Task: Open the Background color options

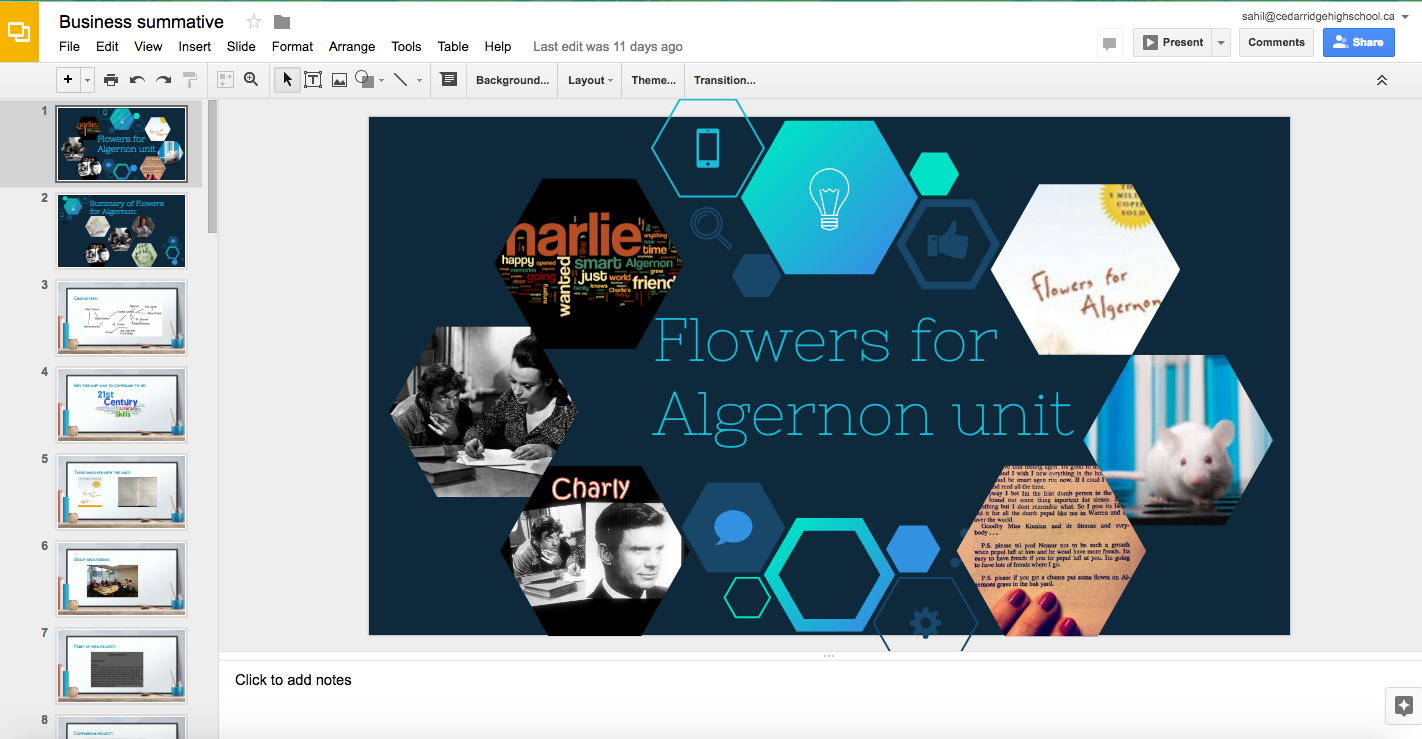Action: [512, 80]
